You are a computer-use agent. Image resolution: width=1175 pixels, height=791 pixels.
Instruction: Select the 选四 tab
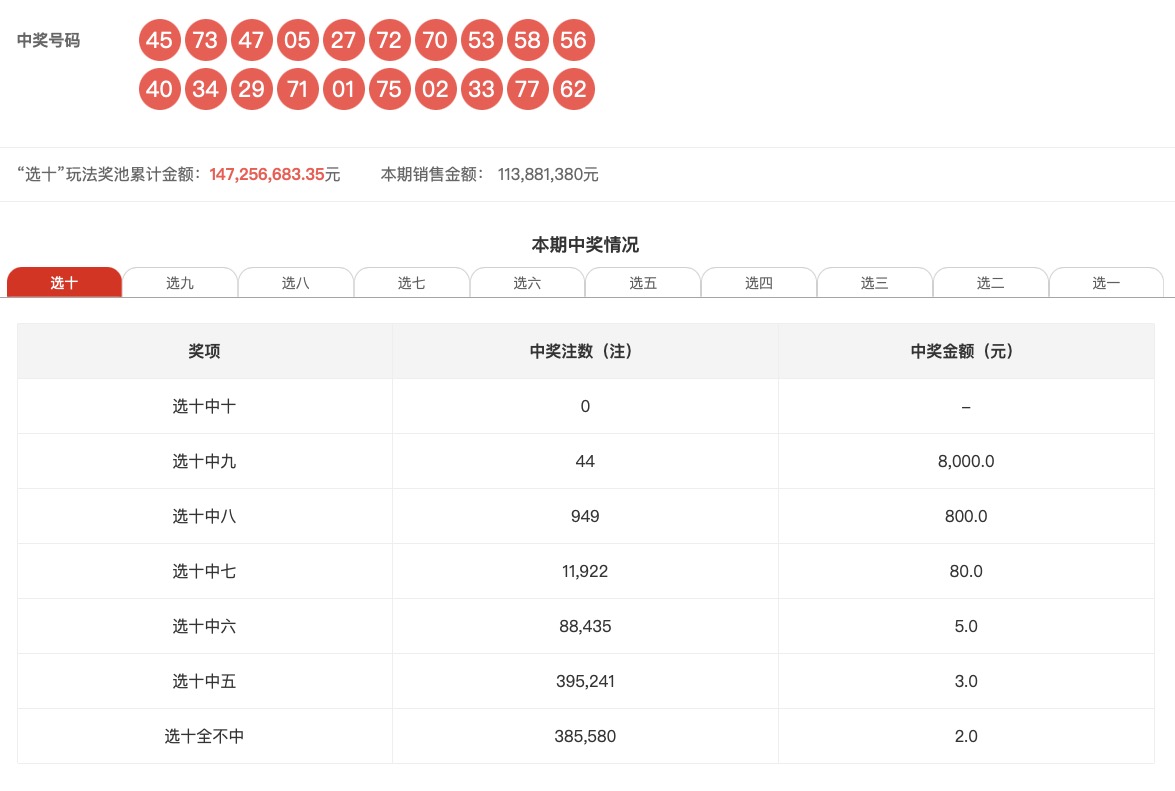click(x=759, y=283)
